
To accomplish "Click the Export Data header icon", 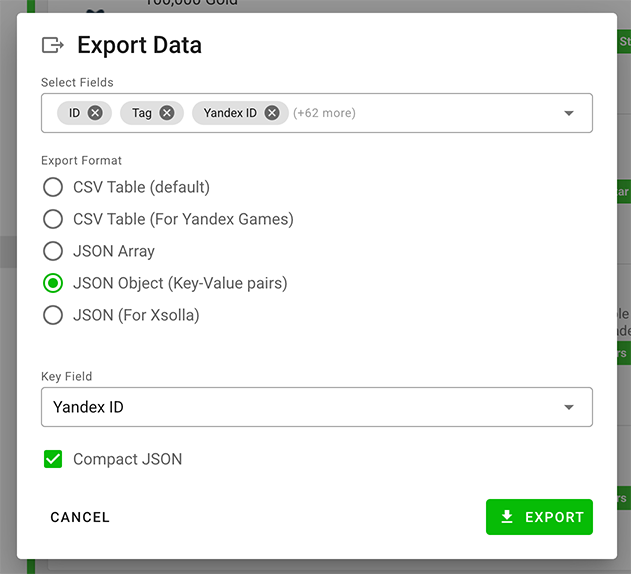I will point(52,45).
